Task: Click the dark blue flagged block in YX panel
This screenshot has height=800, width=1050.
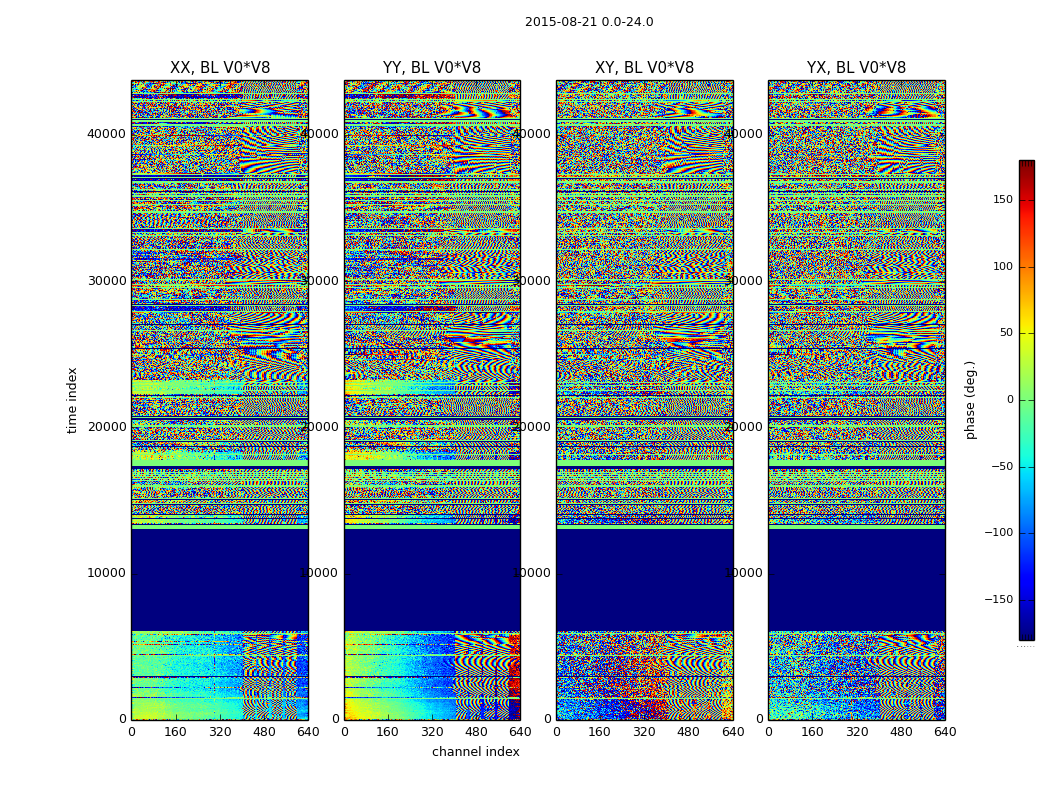Action: [856, 580]
